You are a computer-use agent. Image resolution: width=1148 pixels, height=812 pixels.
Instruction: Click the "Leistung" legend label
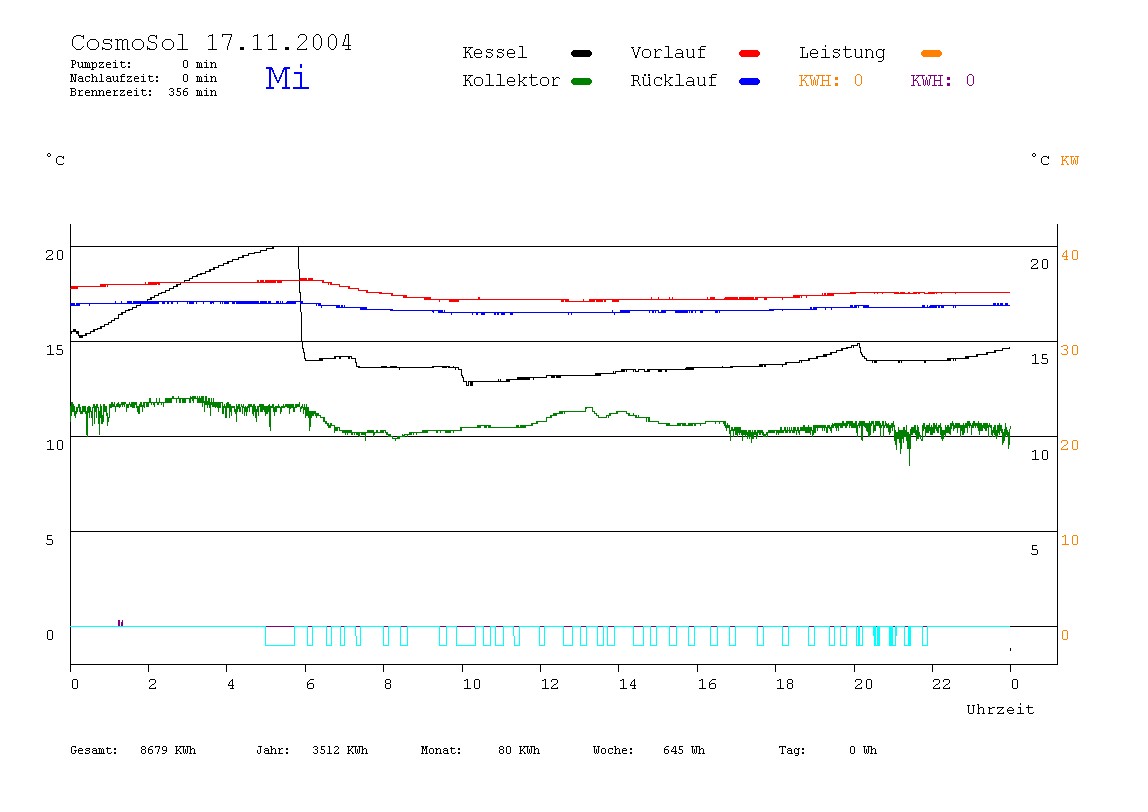842,53
